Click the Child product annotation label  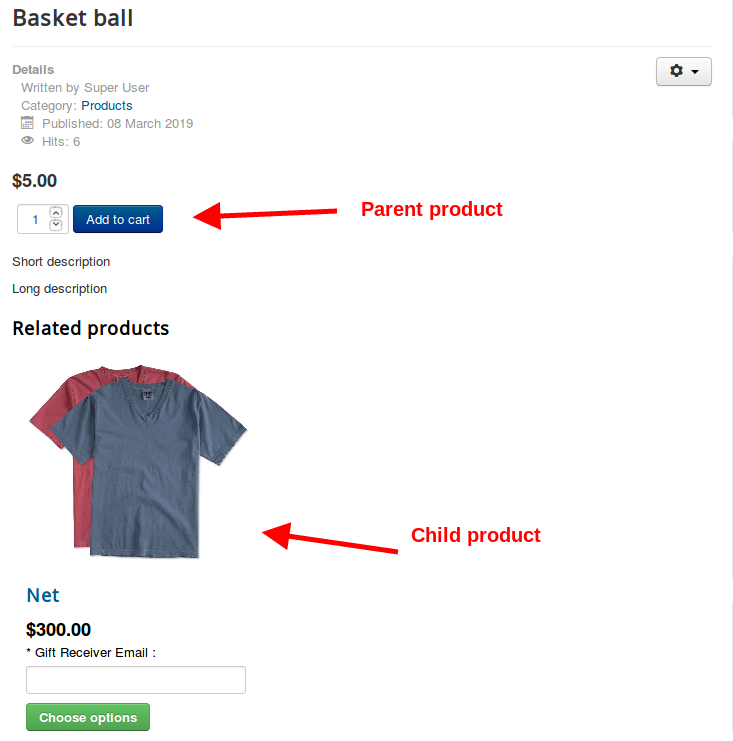click(x=475, y=535)
